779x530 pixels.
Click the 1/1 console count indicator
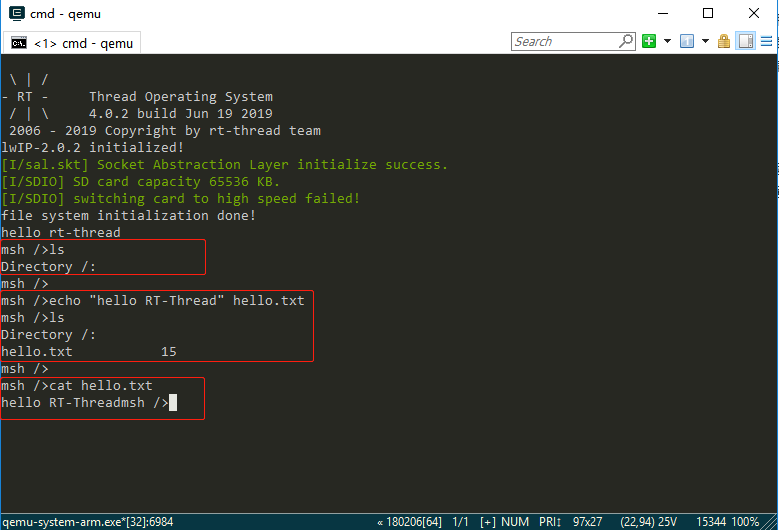(461, 522)
